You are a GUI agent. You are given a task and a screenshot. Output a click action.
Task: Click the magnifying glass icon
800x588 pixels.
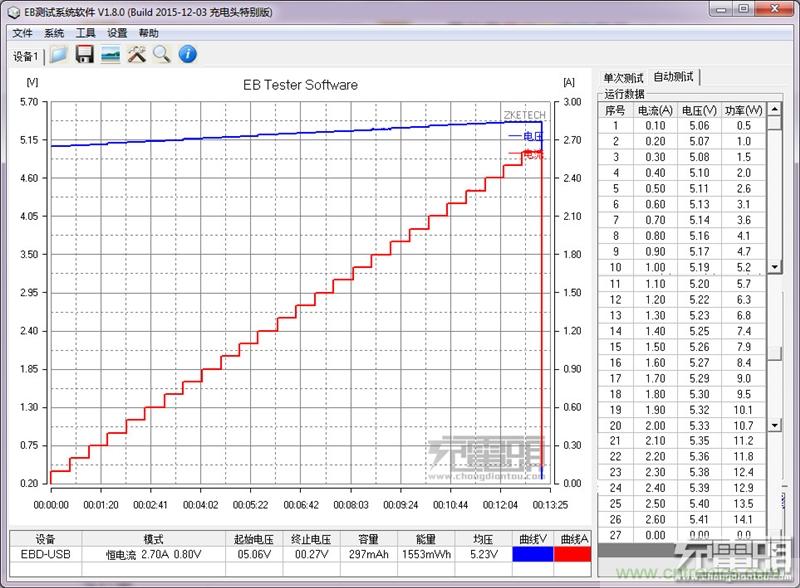point(161,55)
